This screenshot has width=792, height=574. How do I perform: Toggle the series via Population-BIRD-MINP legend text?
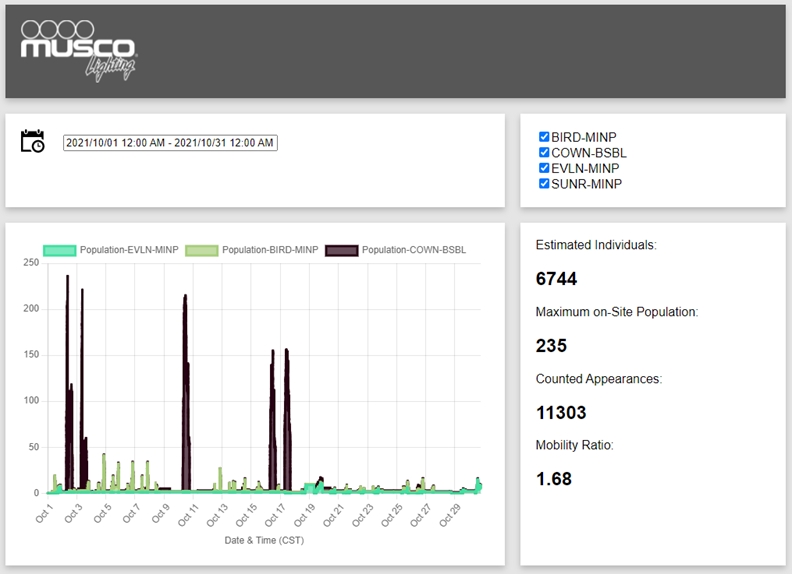(x=269, y=250)
